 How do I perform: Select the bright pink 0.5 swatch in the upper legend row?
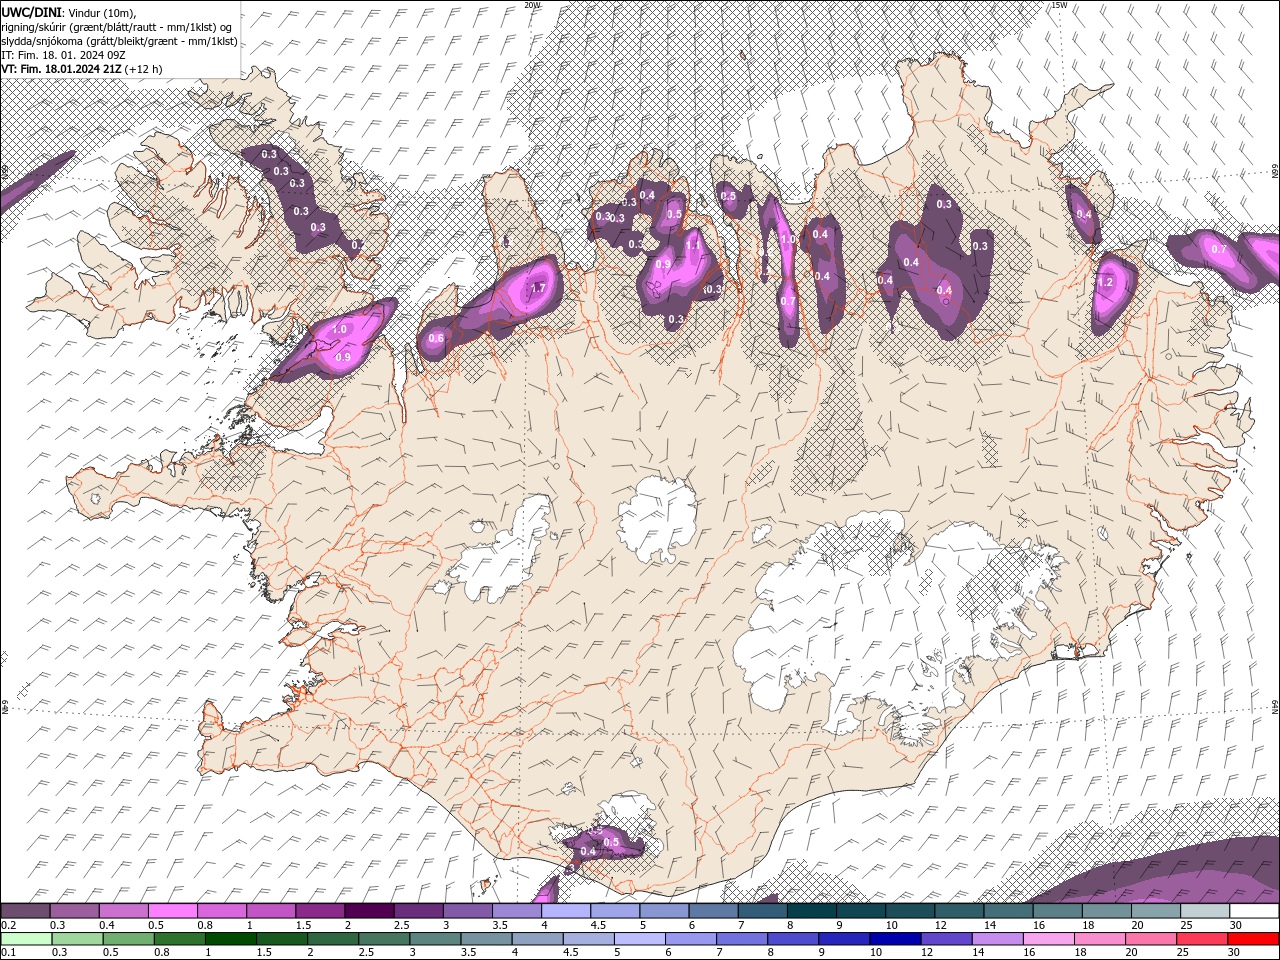point(173,911)
